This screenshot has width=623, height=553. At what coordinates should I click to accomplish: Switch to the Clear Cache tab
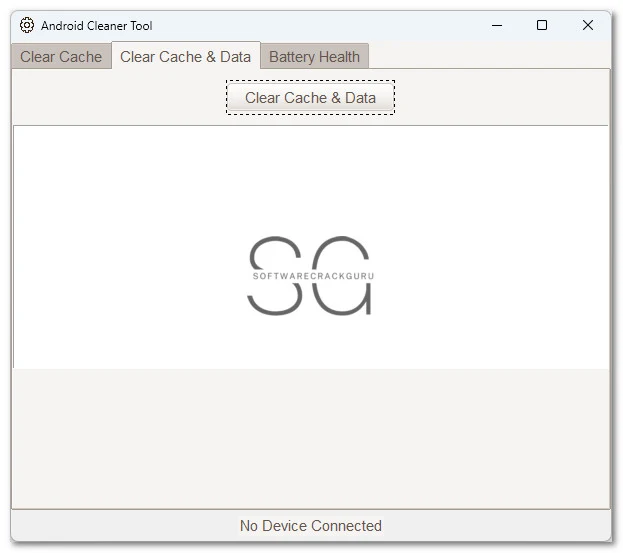(x=61, y=57)
